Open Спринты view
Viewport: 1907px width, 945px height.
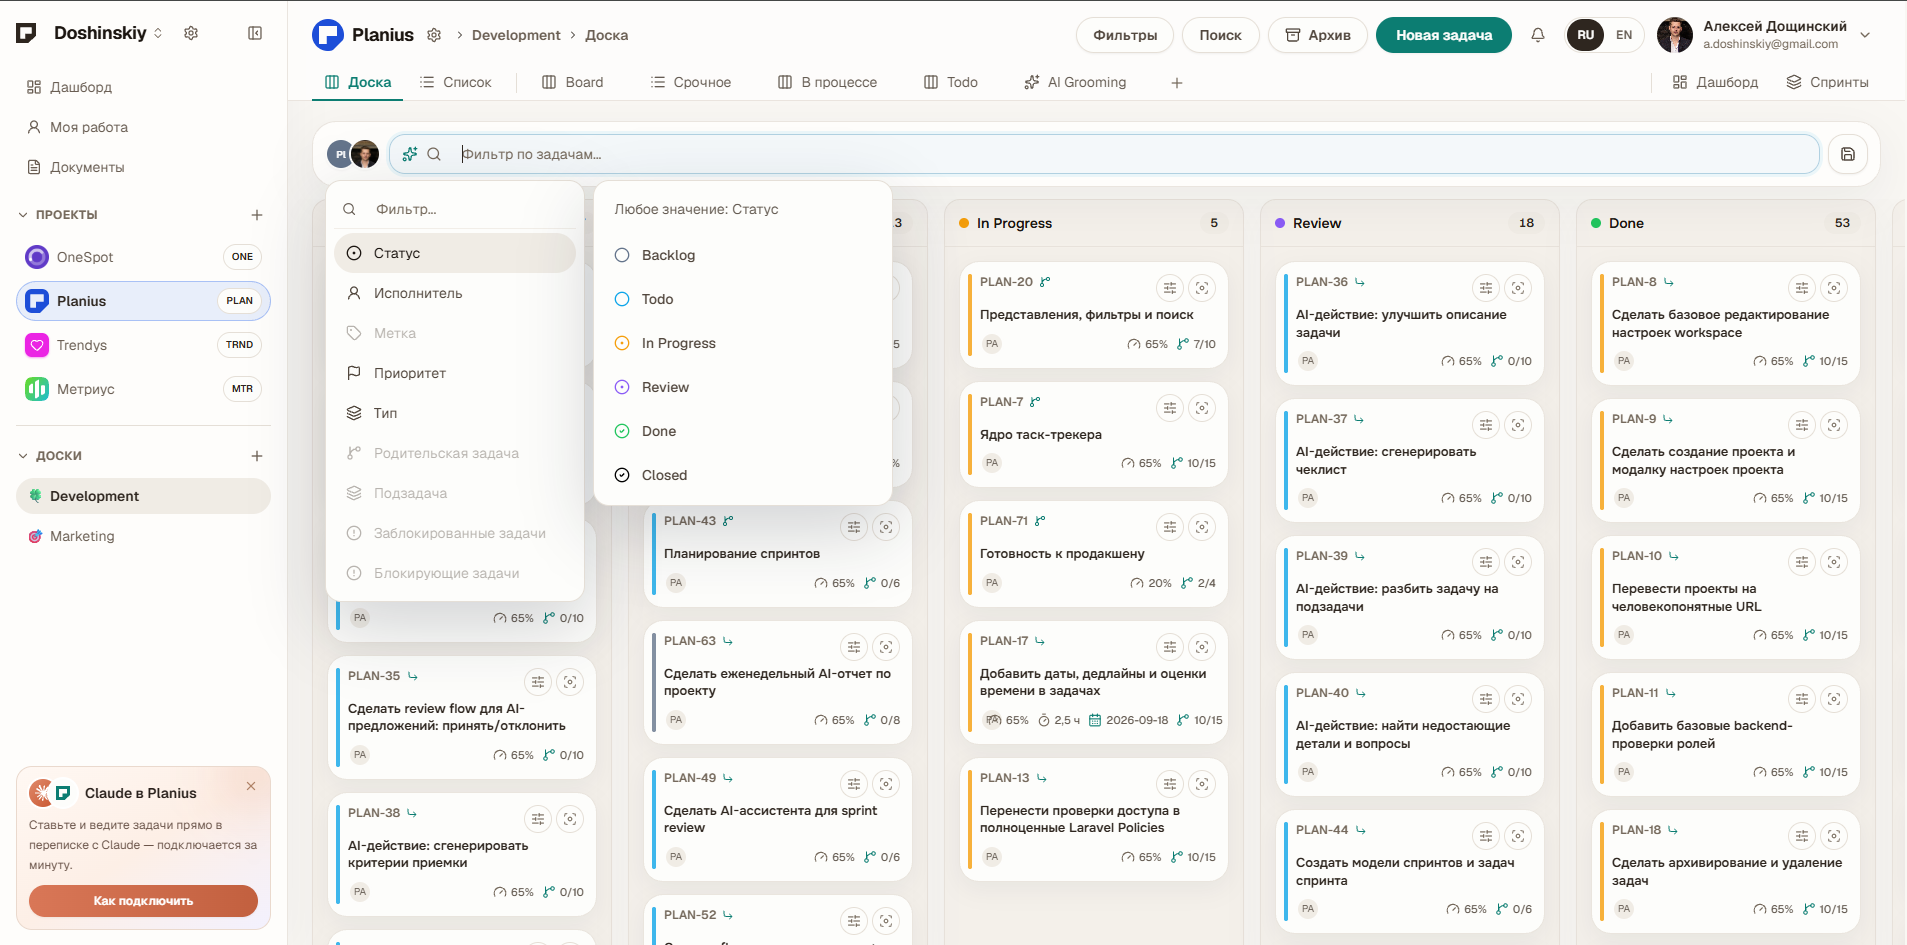pos(1828,82)
